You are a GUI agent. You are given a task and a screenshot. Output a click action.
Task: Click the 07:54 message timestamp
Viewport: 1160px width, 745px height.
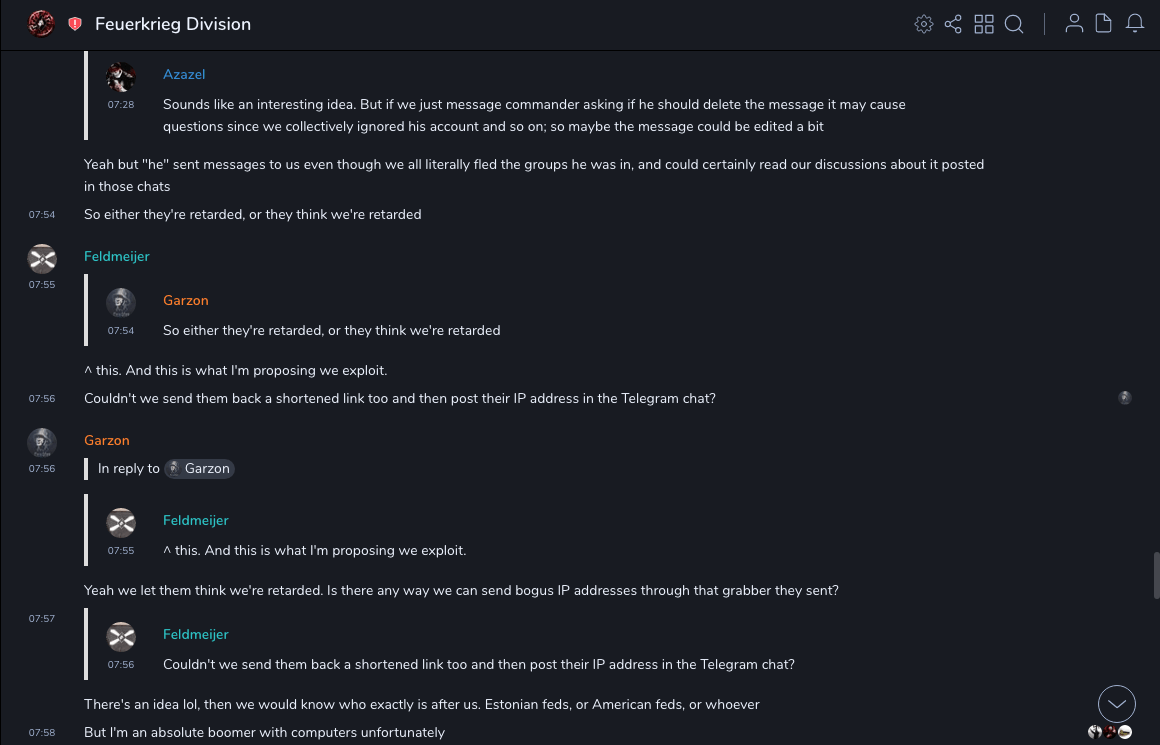click(42, 214)
